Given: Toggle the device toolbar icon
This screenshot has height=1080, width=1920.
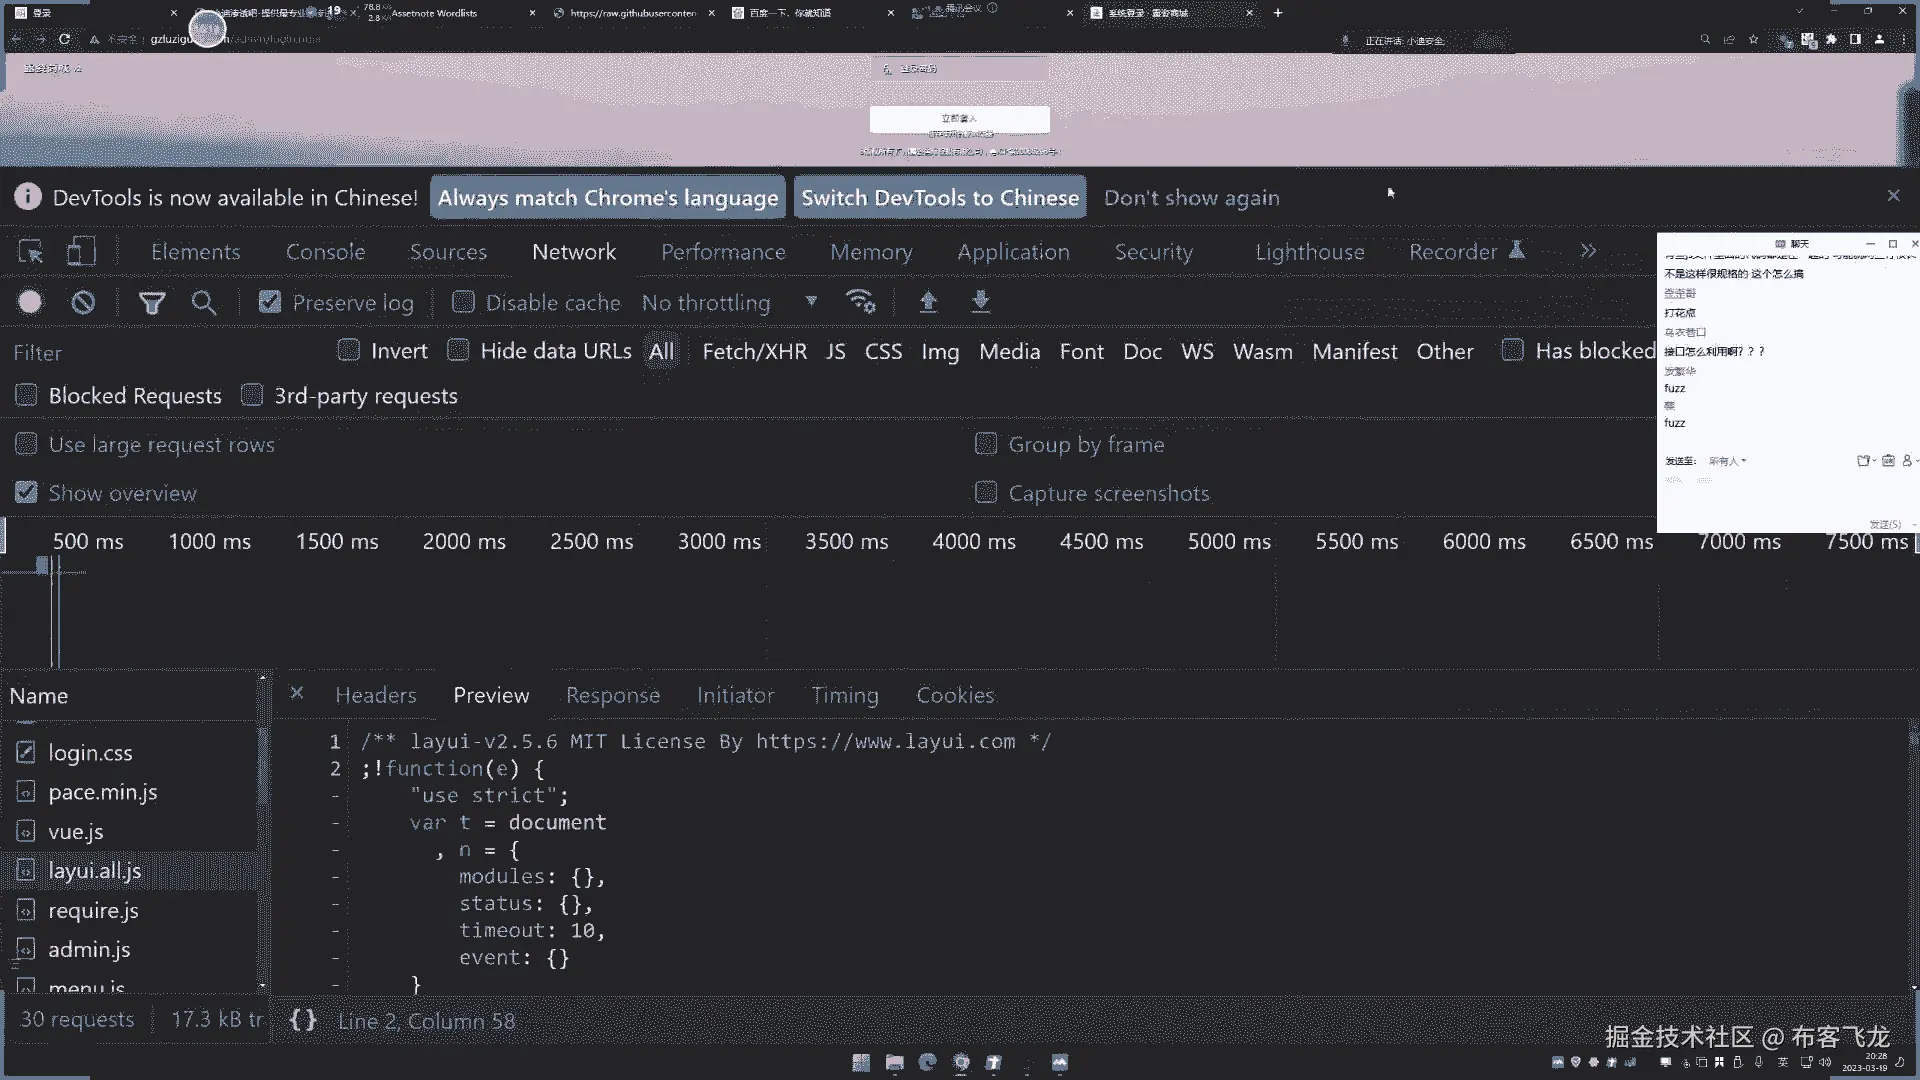Looking at the screenshot, I should (81, 252).
